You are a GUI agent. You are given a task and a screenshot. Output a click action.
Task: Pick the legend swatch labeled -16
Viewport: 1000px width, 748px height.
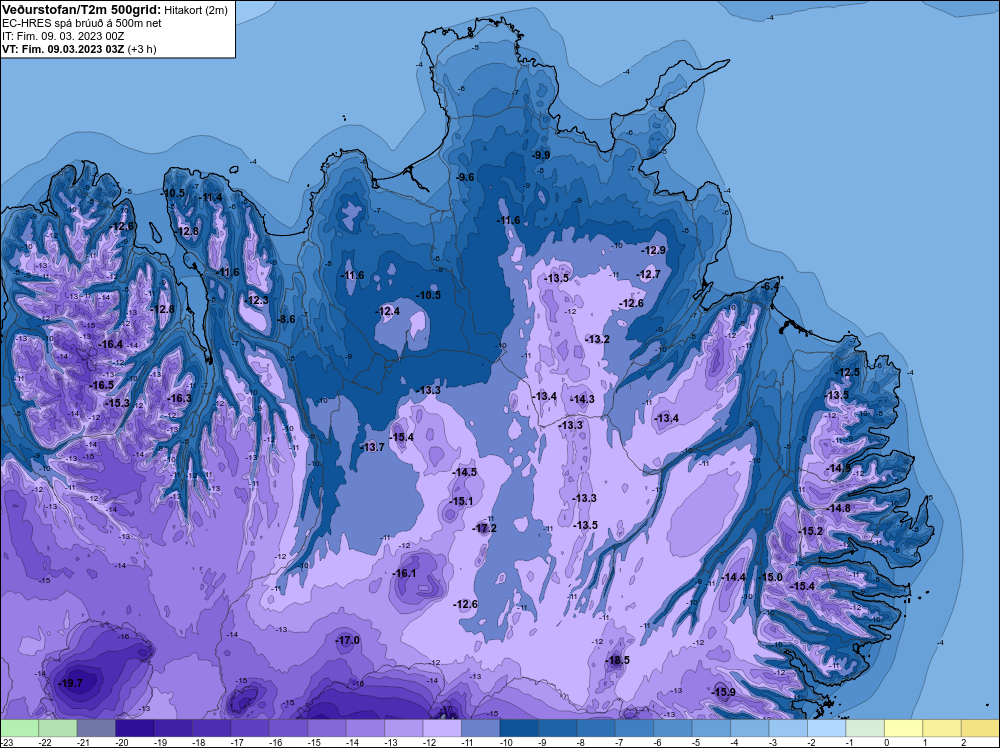coord(288,728)
